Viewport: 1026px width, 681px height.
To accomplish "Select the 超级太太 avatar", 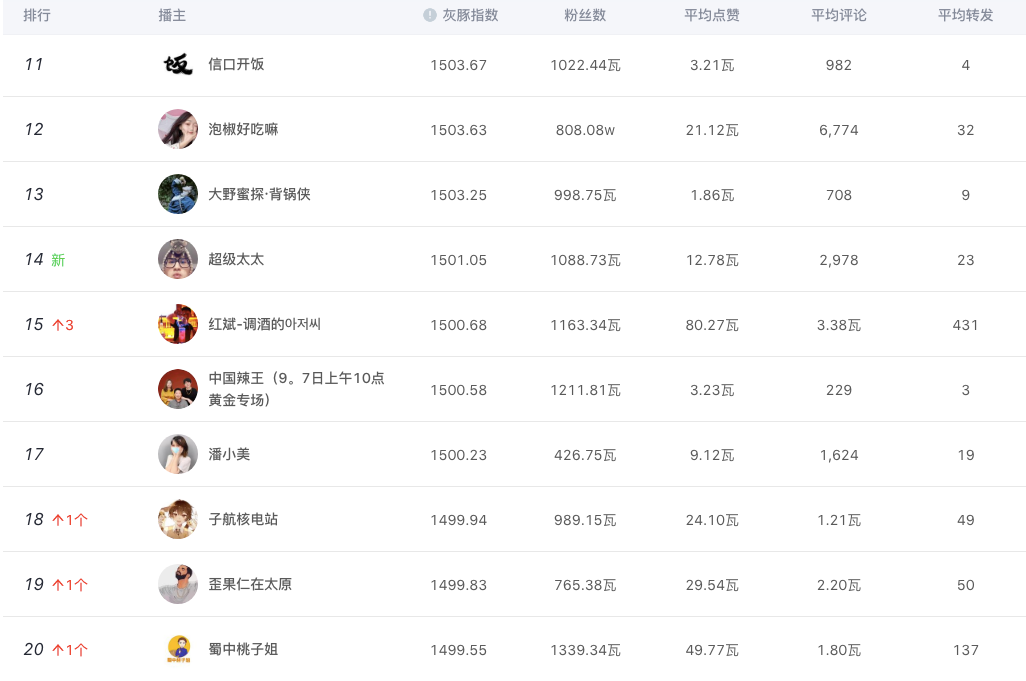I will (178, 259).
